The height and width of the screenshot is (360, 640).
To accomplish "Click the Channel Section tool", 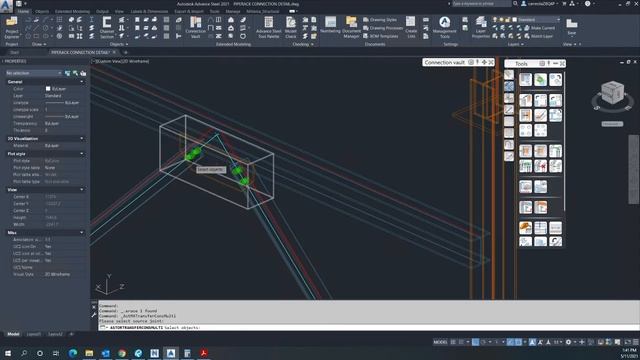I will click(x=107, y=27).
